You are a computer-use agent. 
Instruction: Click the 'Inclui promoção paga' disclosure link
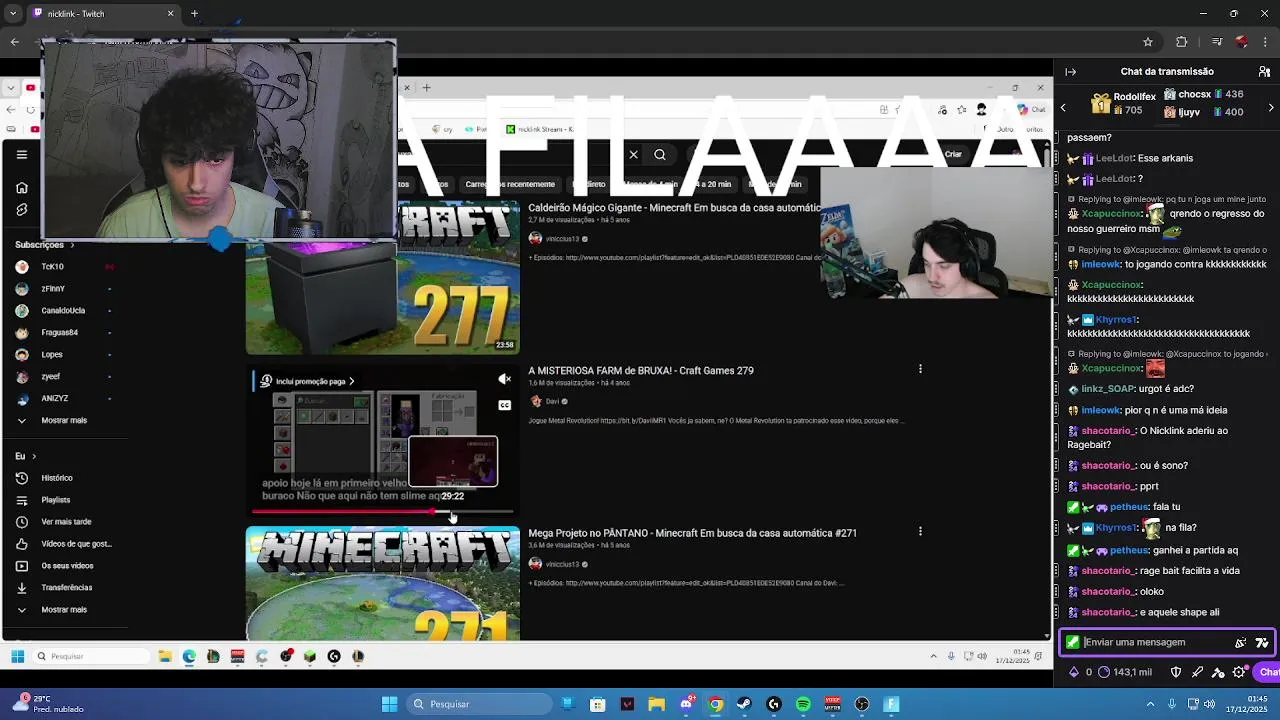pos(308,381)
